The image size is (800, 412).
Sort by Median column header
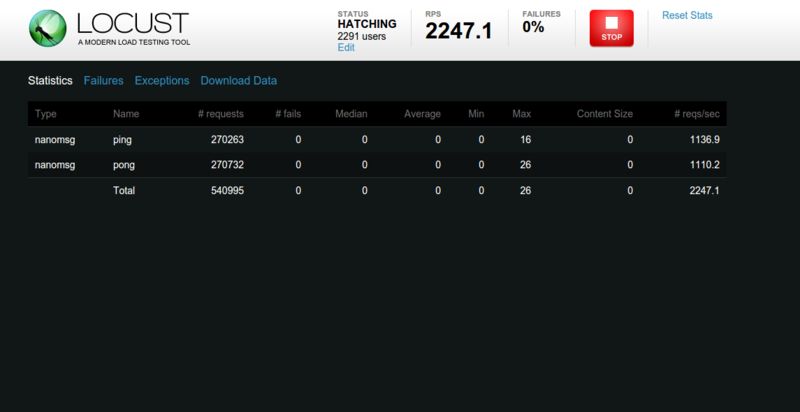tap(351, 114)
